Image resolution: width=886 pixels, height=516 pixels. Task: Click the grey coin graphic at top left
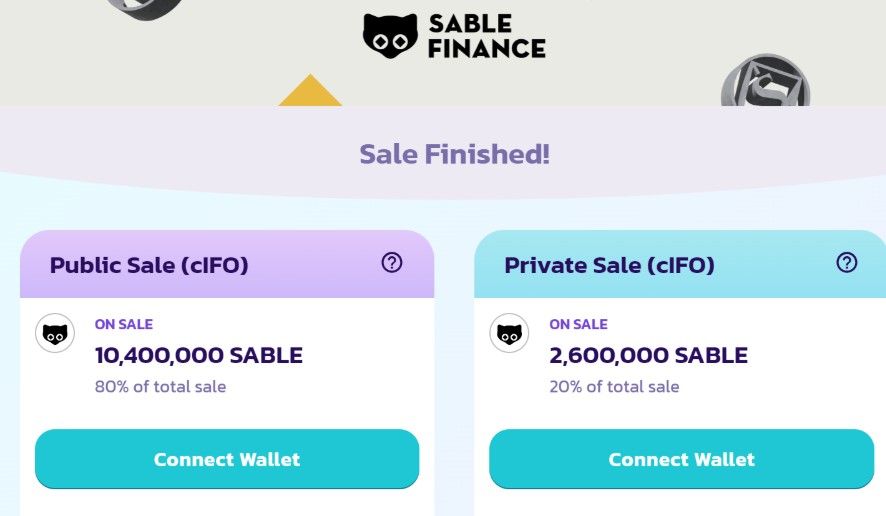pos(145,9)
